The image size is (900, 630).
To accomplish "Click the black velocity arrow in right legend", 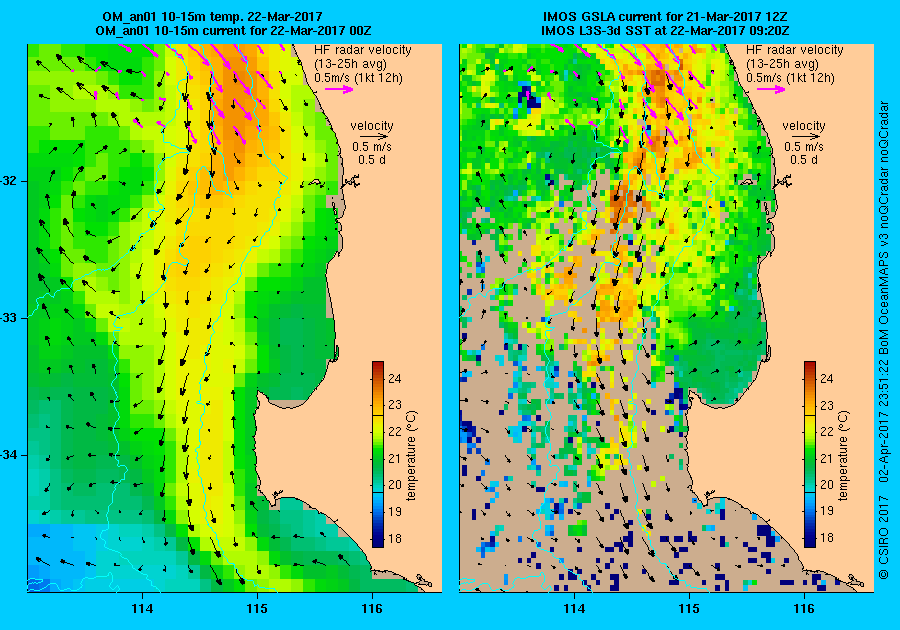I will (806, 137).
